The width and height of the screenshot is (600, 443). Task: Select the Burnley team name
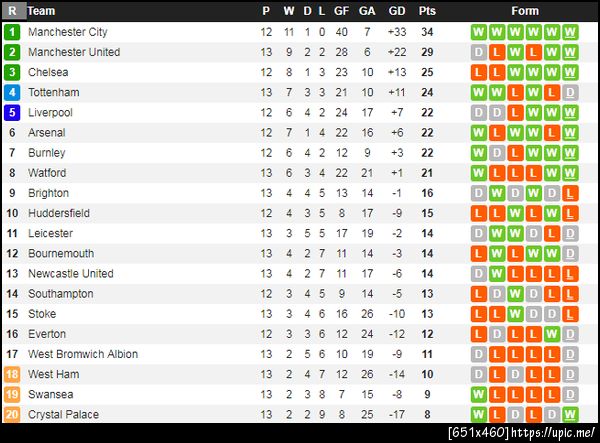pyautogui.click(x=47, y=152)
